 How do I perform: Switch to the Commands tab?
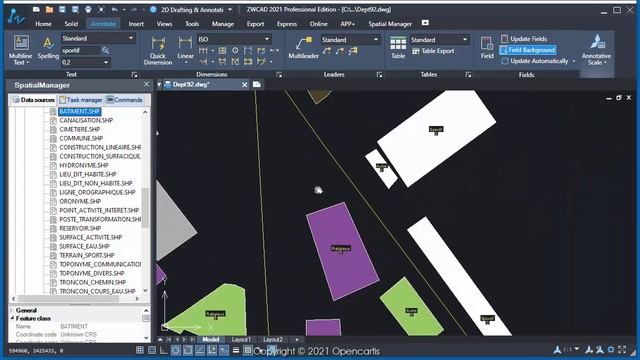tap(124, 100)
